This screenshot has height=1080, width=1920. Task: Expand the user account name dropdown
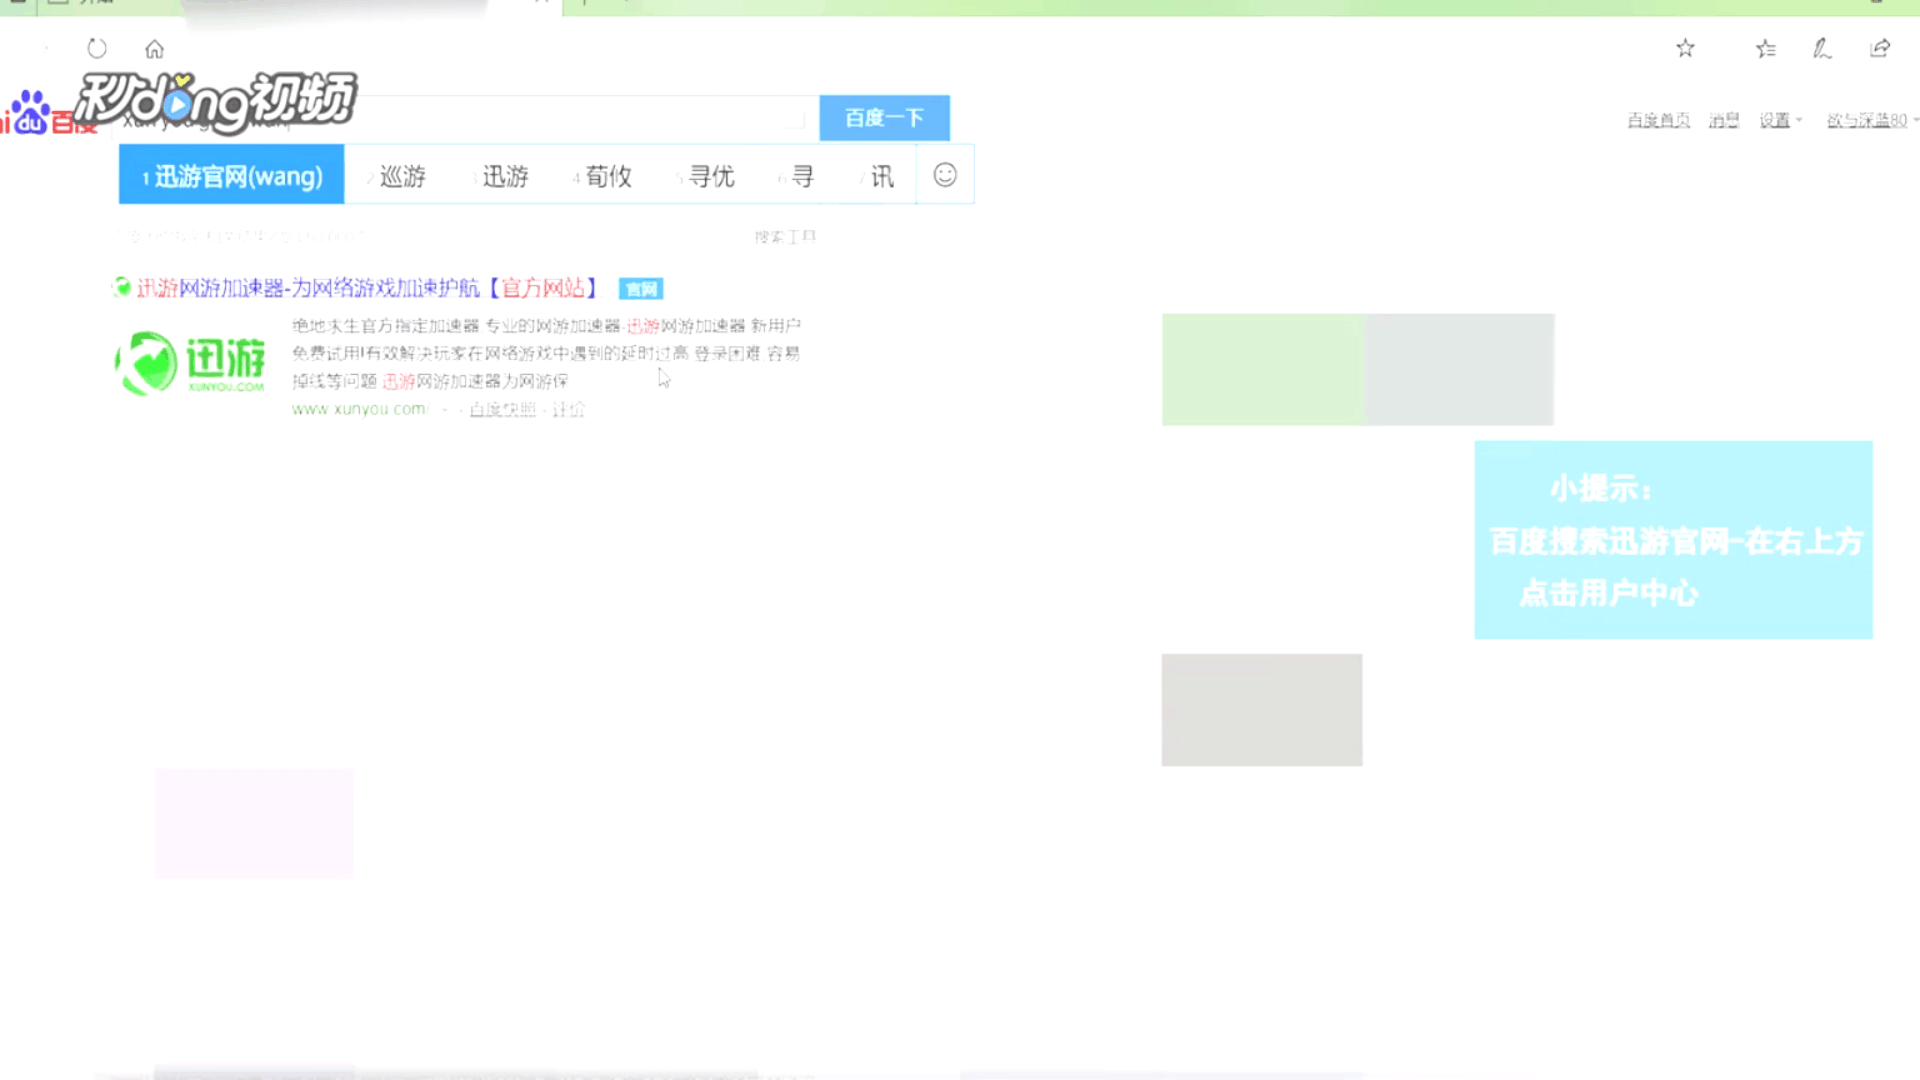[1870, 120]
